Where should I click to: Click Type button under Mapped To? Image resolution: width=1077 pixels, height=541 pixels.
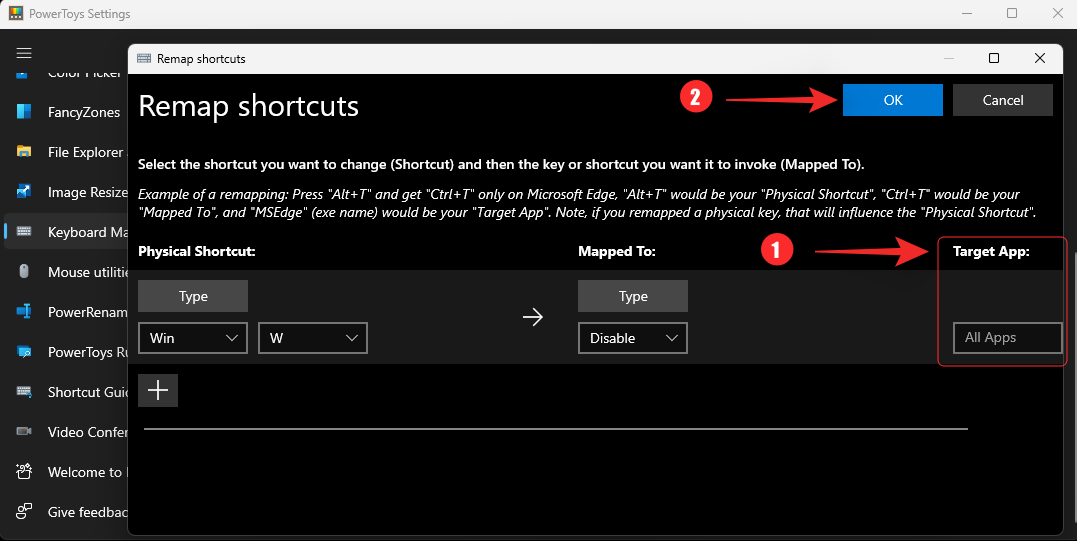click(x=633, y=296)
